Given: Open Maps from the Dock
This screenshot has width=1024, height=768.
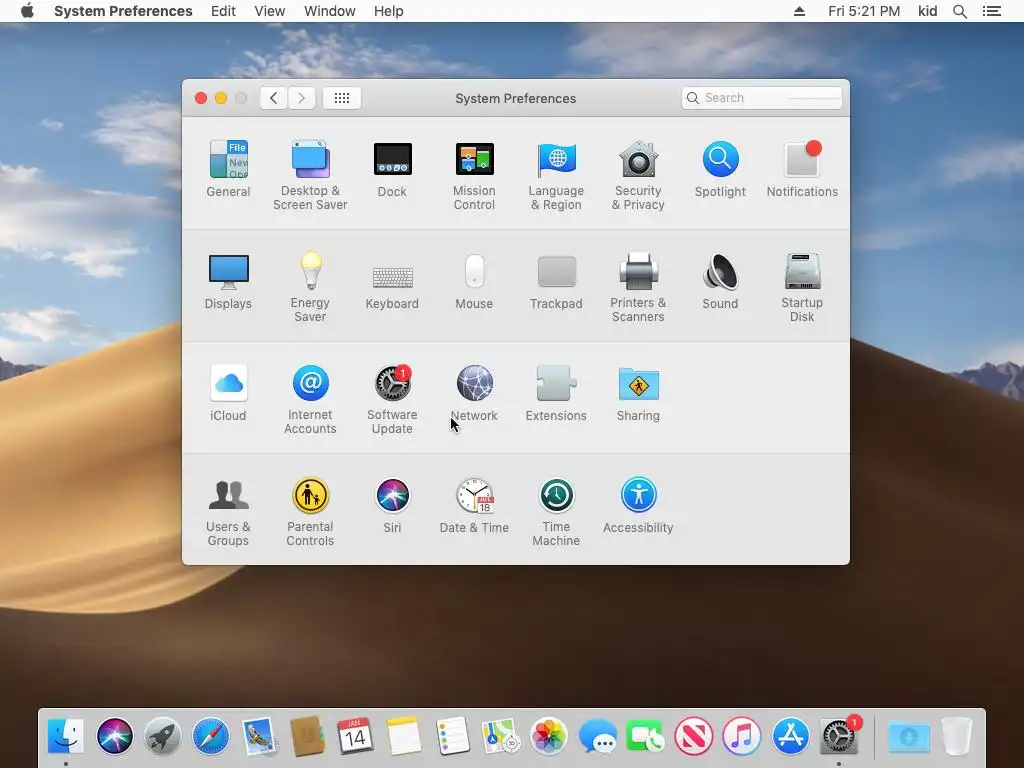Looking at the screenshot, I should (x=501, y=737).
